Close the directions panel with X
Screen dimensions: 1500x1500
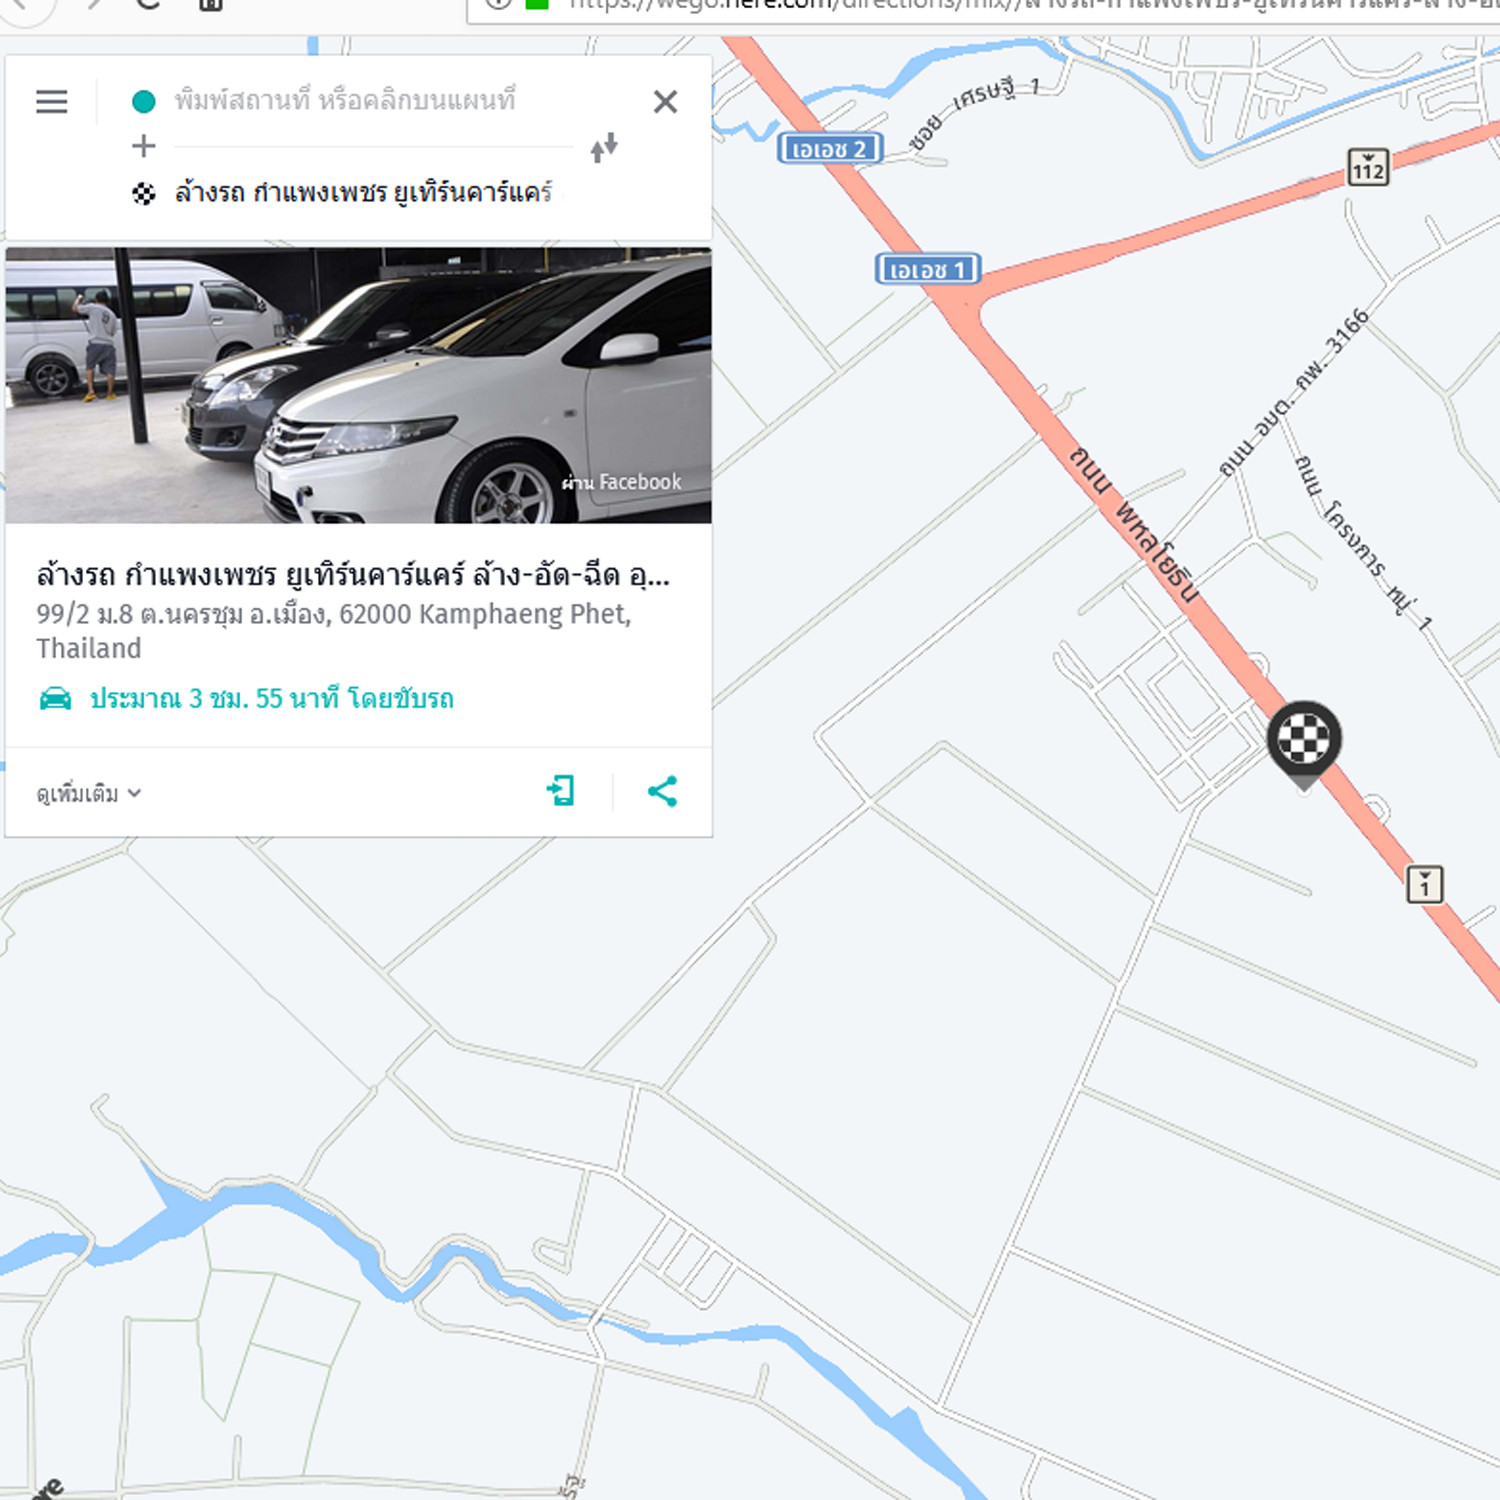[665, 101]
